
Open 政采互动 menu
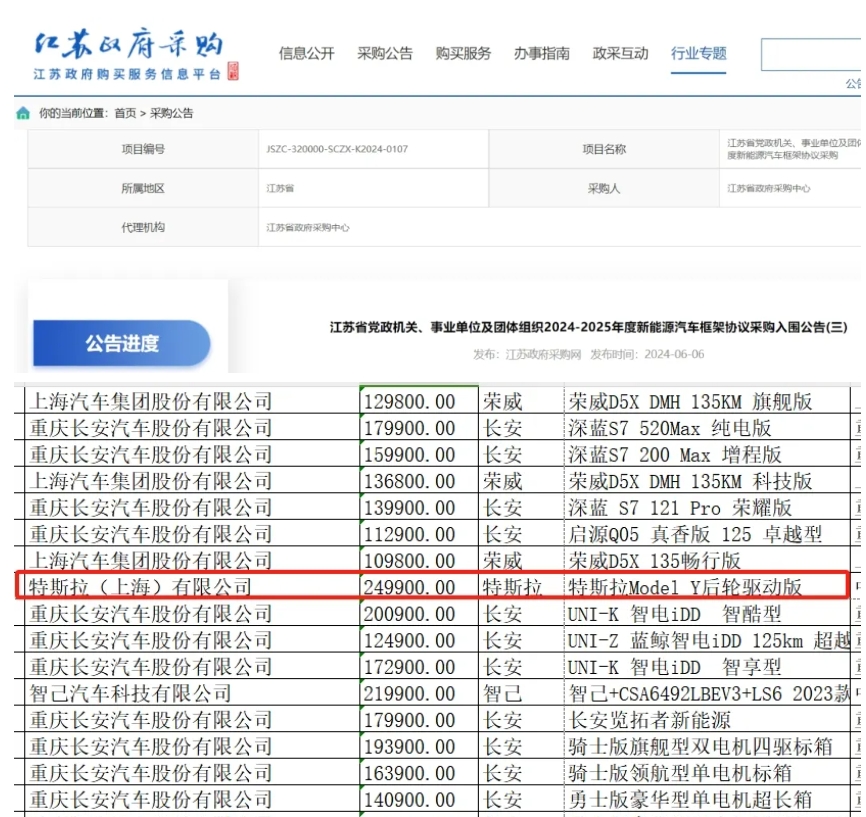click(x=620, y=54)
